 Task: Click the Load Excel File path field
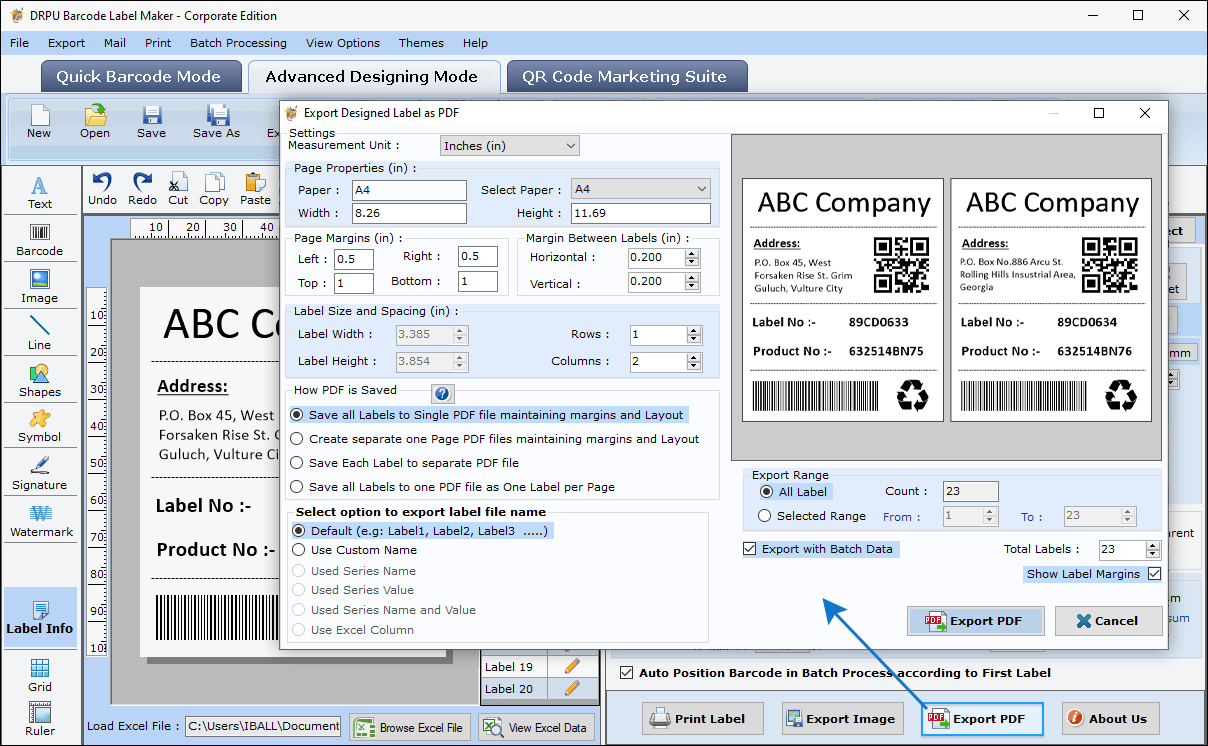263,726
